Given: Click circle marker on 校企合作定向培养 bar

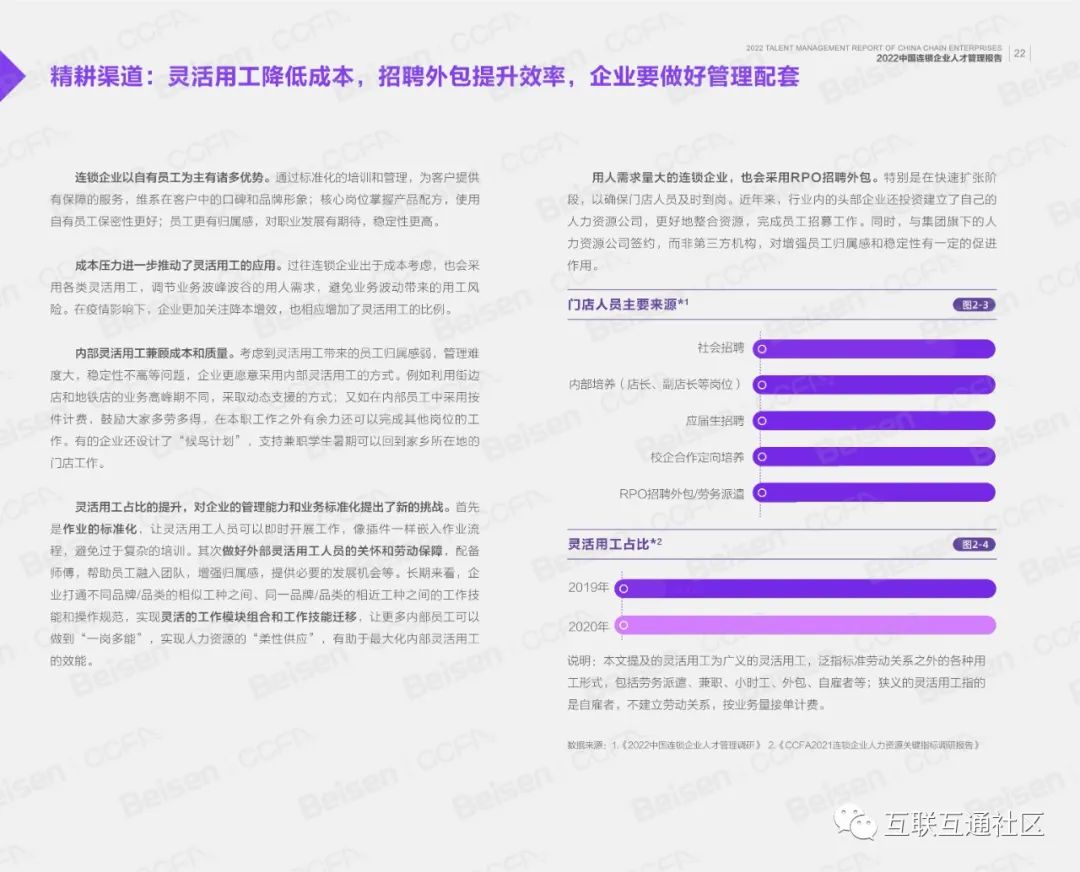Looking at the screenshot, I should (x=762, y=456).
